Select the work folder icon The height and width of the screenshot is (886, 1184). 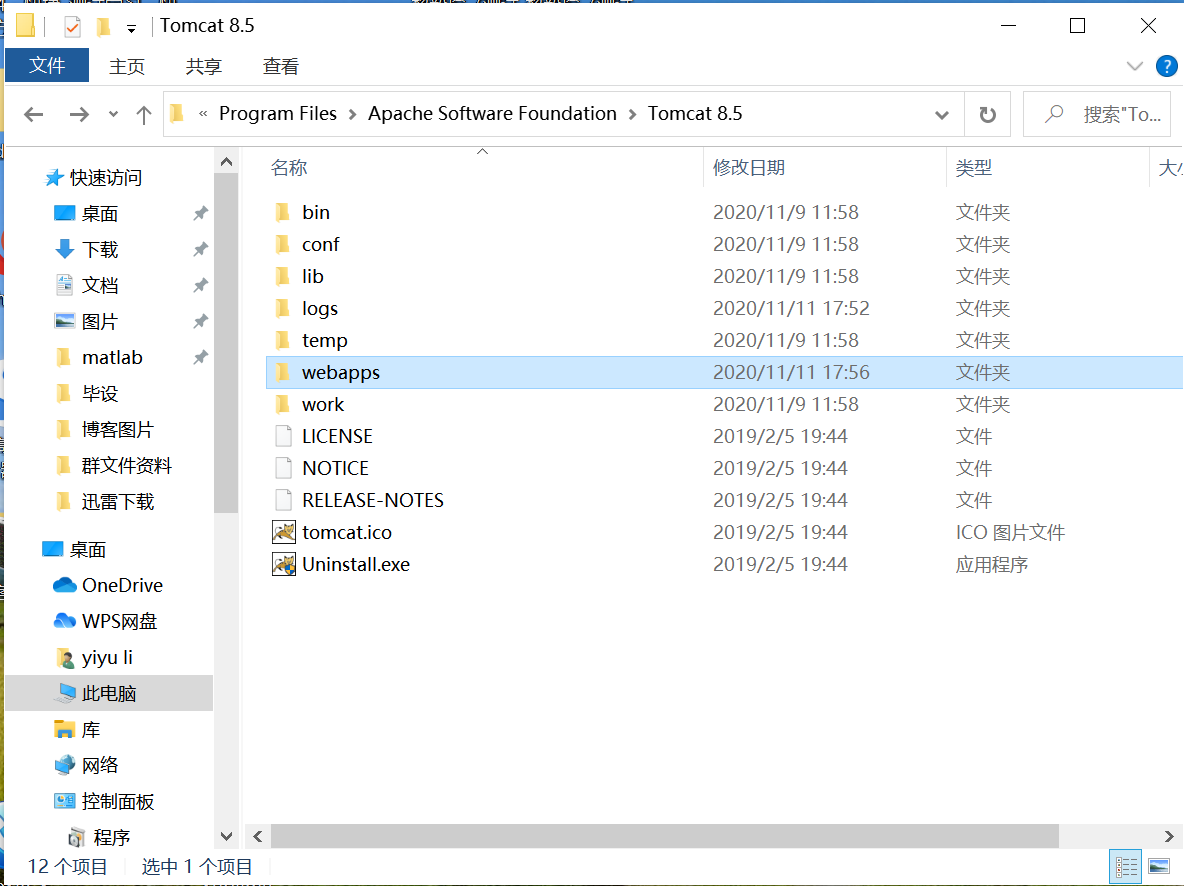[283, 404]
